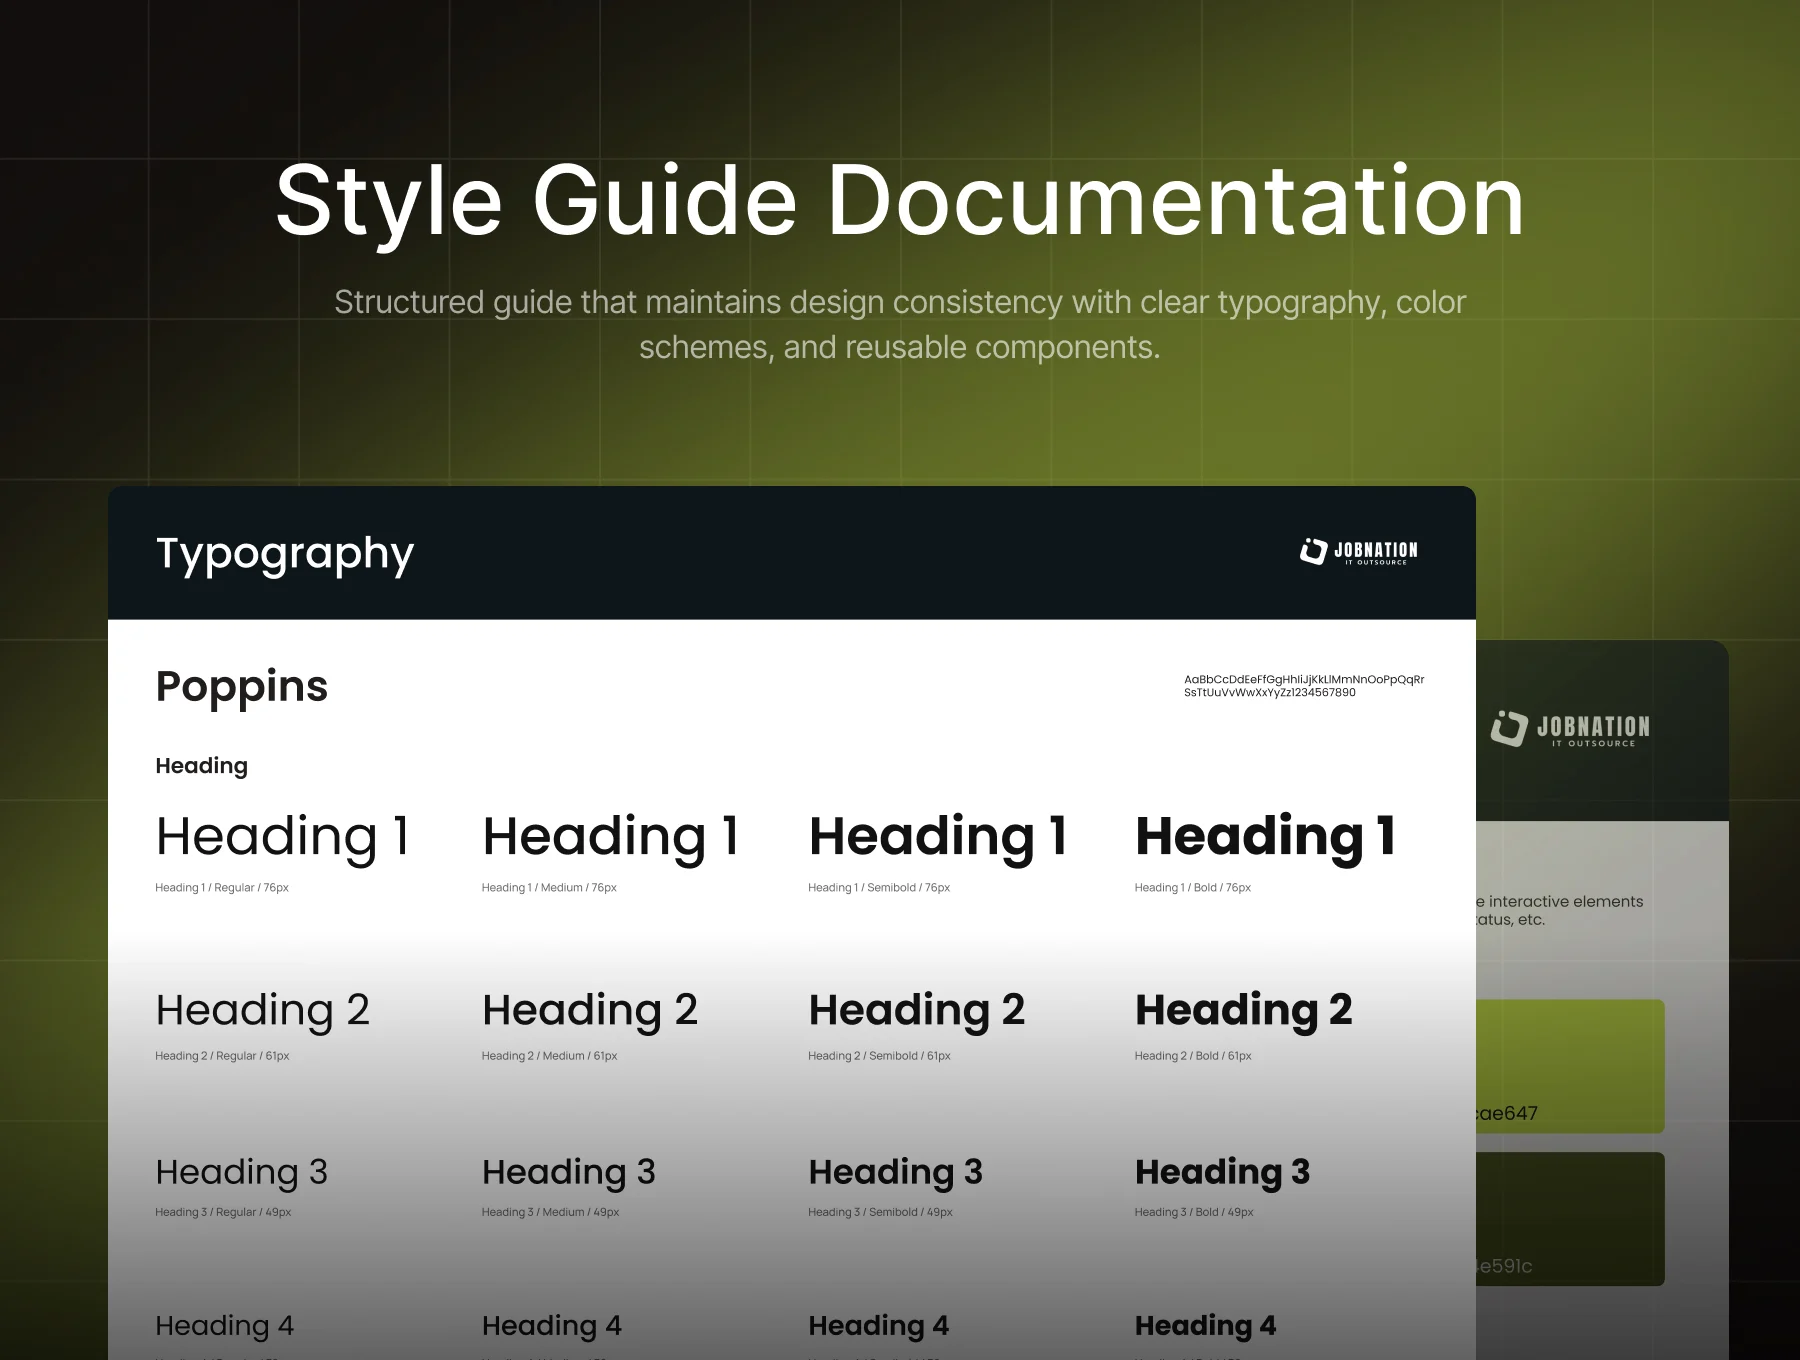Click the IT OUTSOURCE tagline under the logo
The image size is (1800, 1360).
(1375, 560)
